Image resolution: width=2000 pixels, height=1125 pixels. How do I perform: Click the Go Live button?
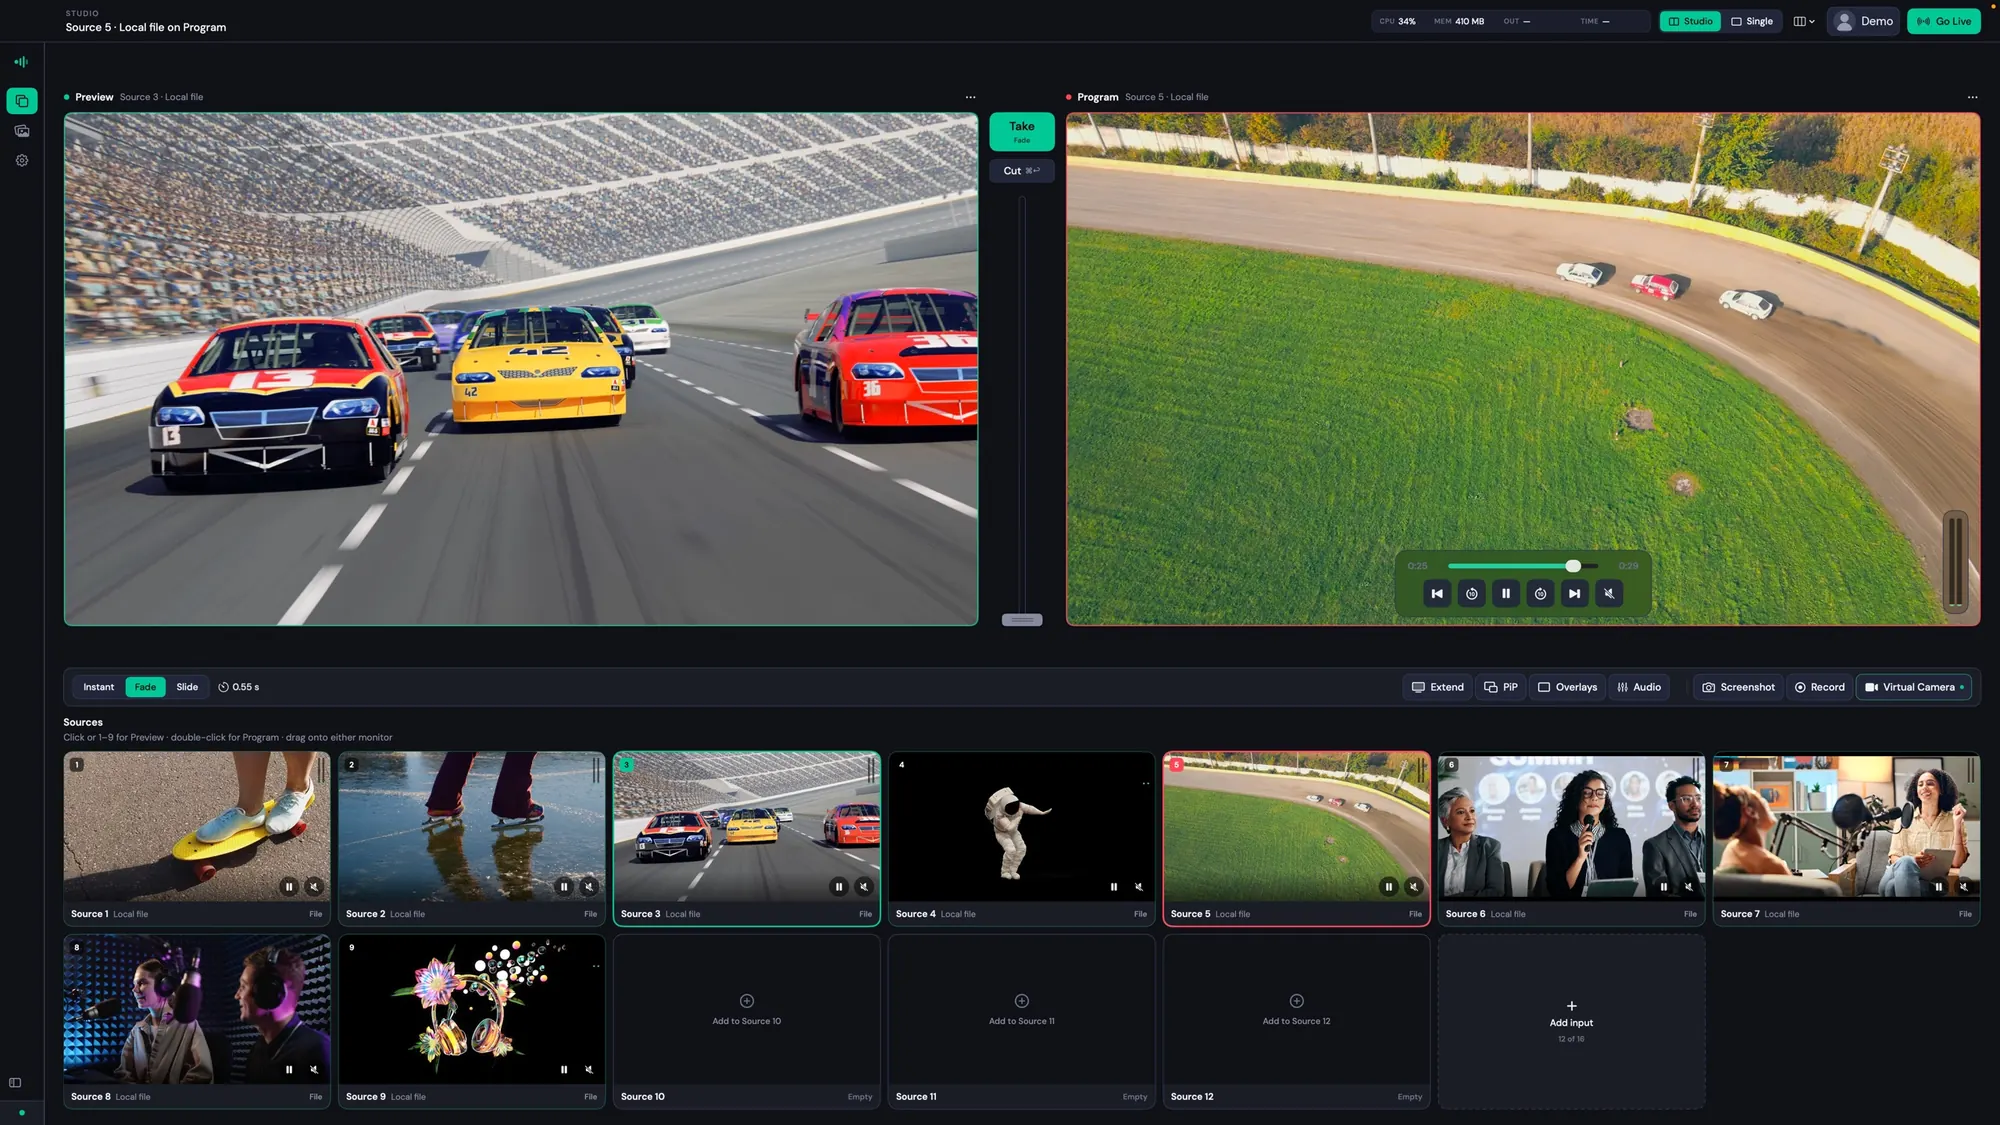coord(1944,21)
